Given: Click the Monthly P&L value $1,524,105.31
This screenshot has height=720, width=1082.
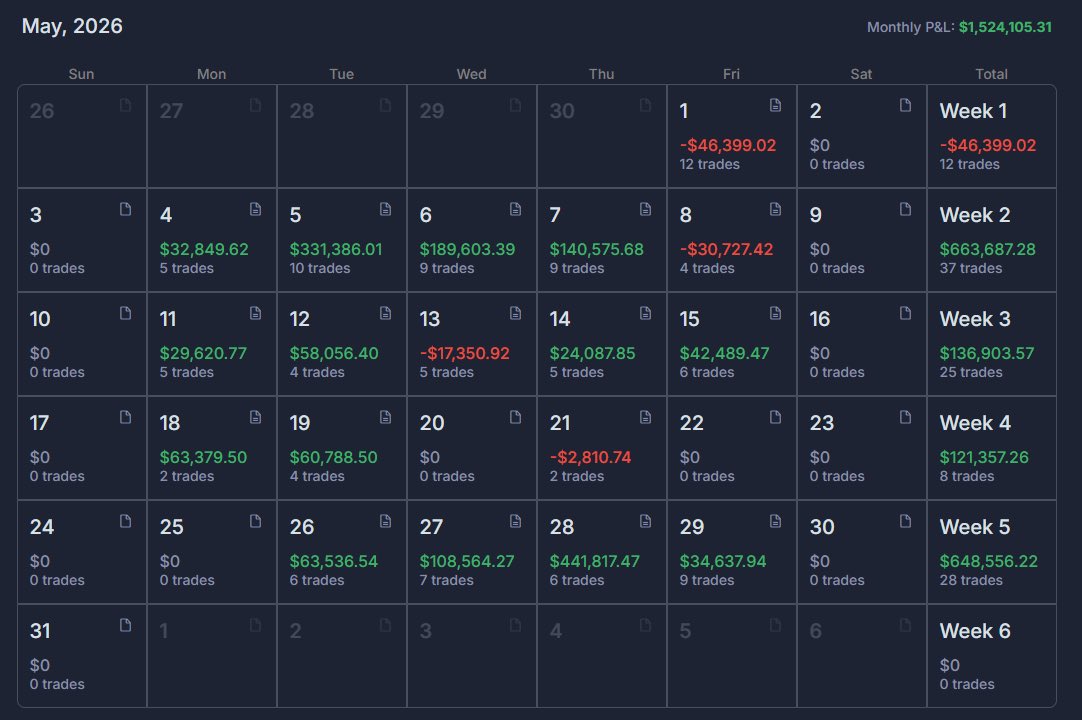Looking at the screenshot, I should [1005, 27].
